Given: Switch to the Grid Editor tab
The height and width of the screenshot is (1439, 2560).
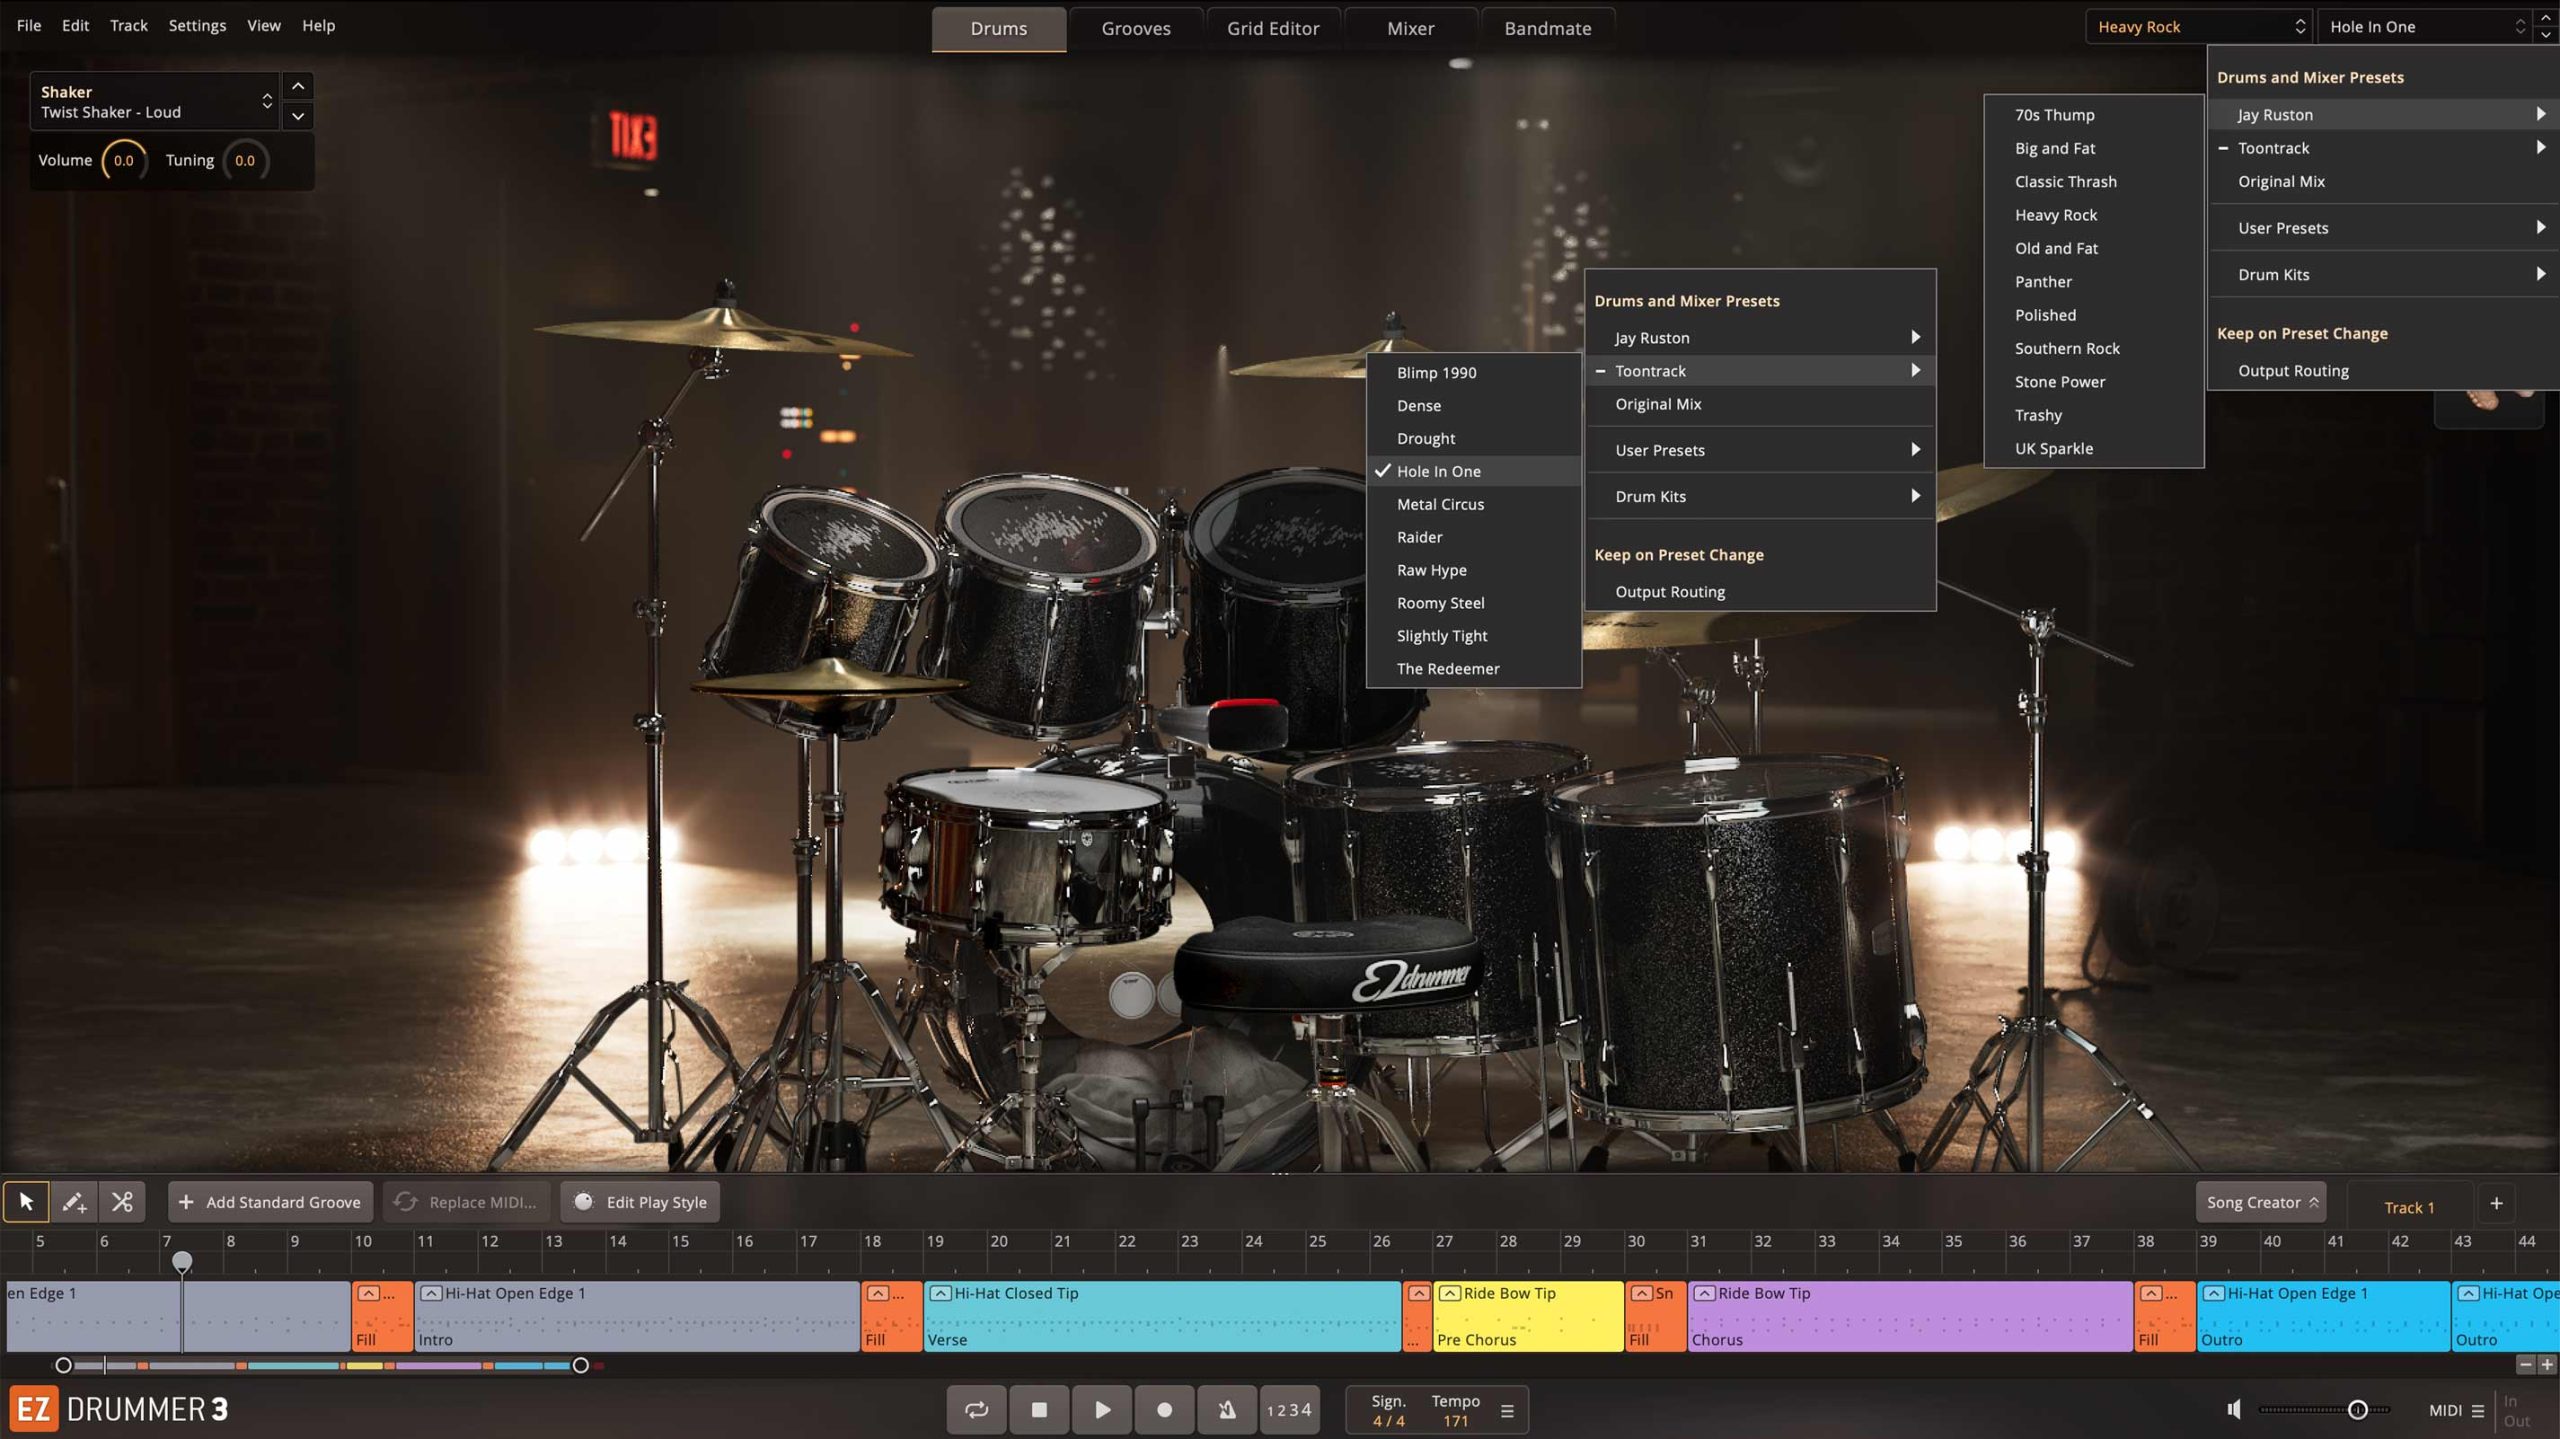Looking at the screenshot, I should [x=1273, y=29].
